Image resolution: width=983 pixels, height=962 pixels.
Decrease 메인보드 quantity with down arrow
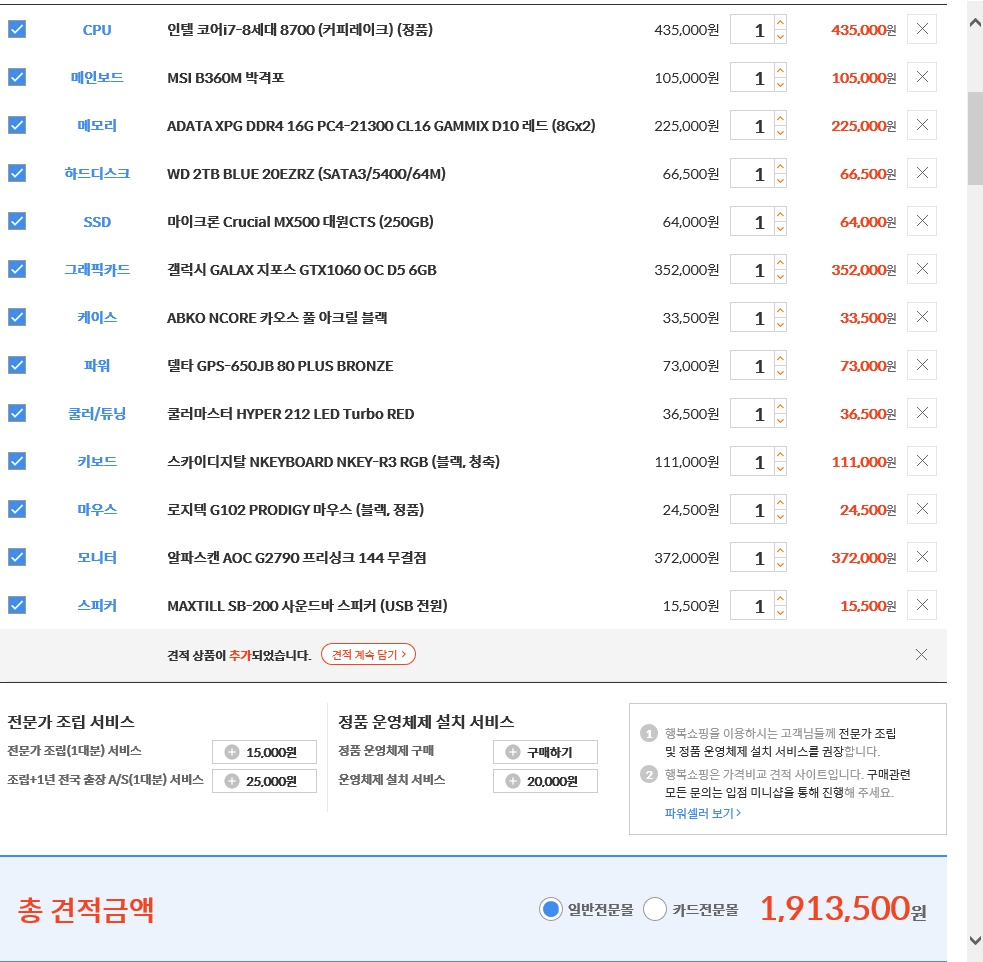781,85
